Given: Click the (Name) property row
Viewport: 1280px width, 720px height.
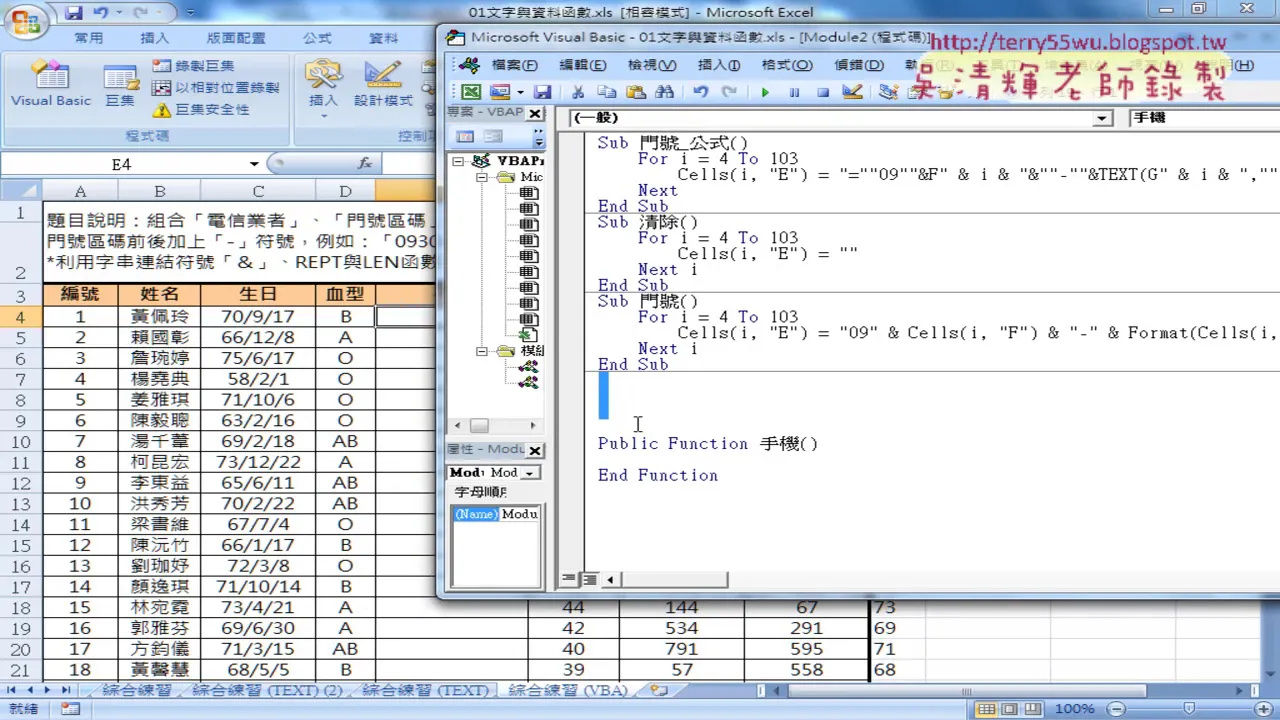Looking at the screenshot, I should [496, 514].
